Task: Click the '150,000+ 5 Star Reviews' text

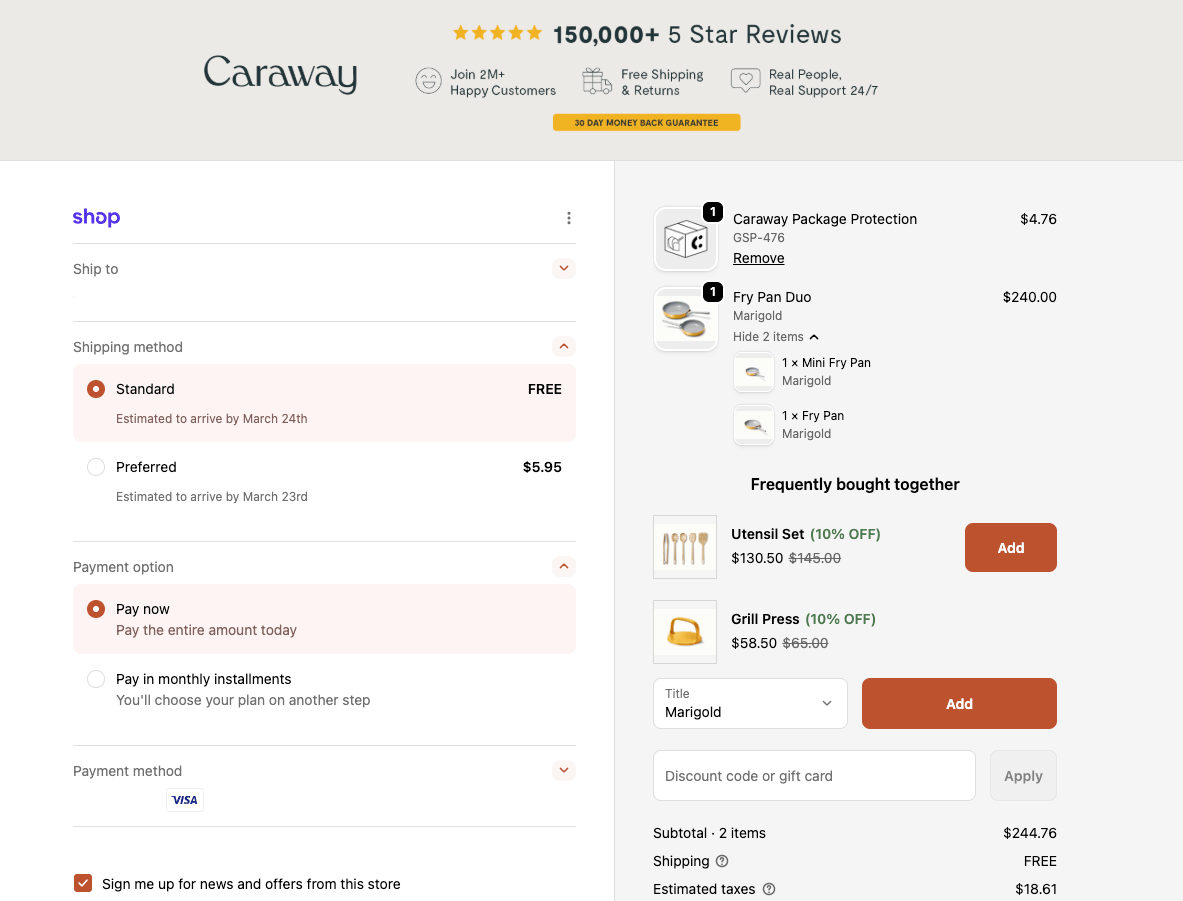Action: coord(697,35)
